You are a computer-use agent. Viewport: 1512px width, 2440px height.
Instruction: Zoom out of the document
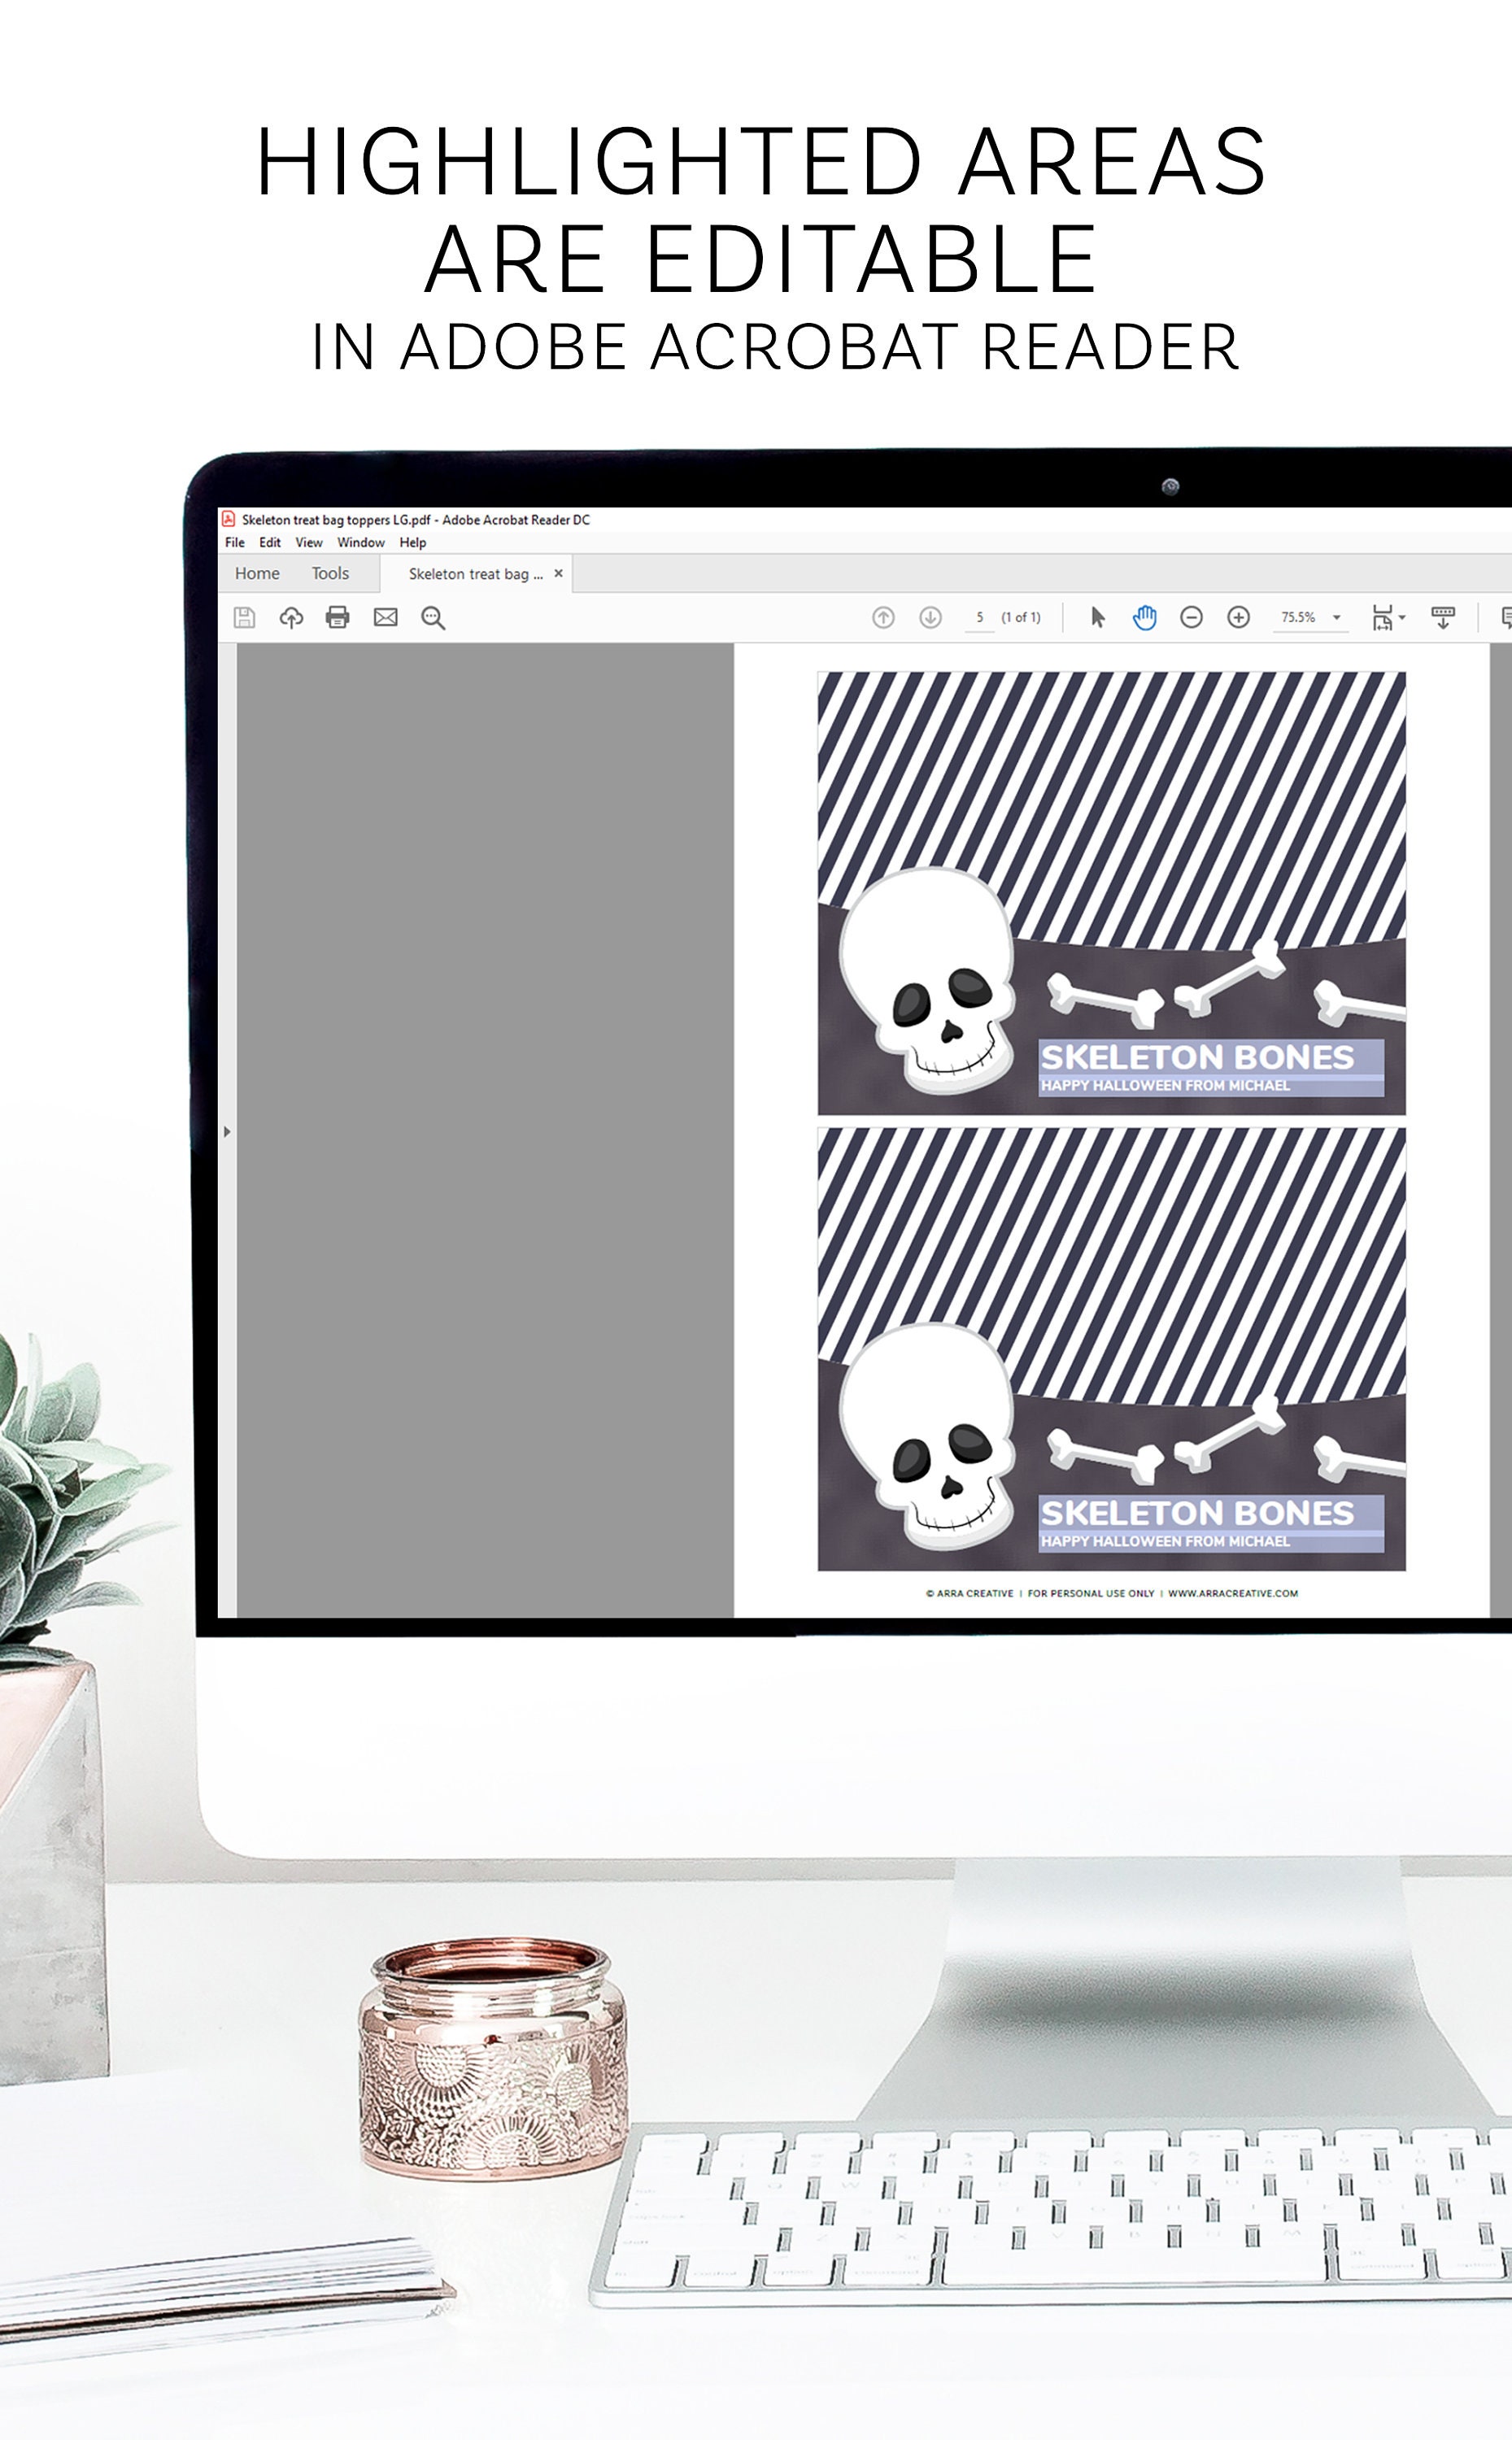point(1191,618)
